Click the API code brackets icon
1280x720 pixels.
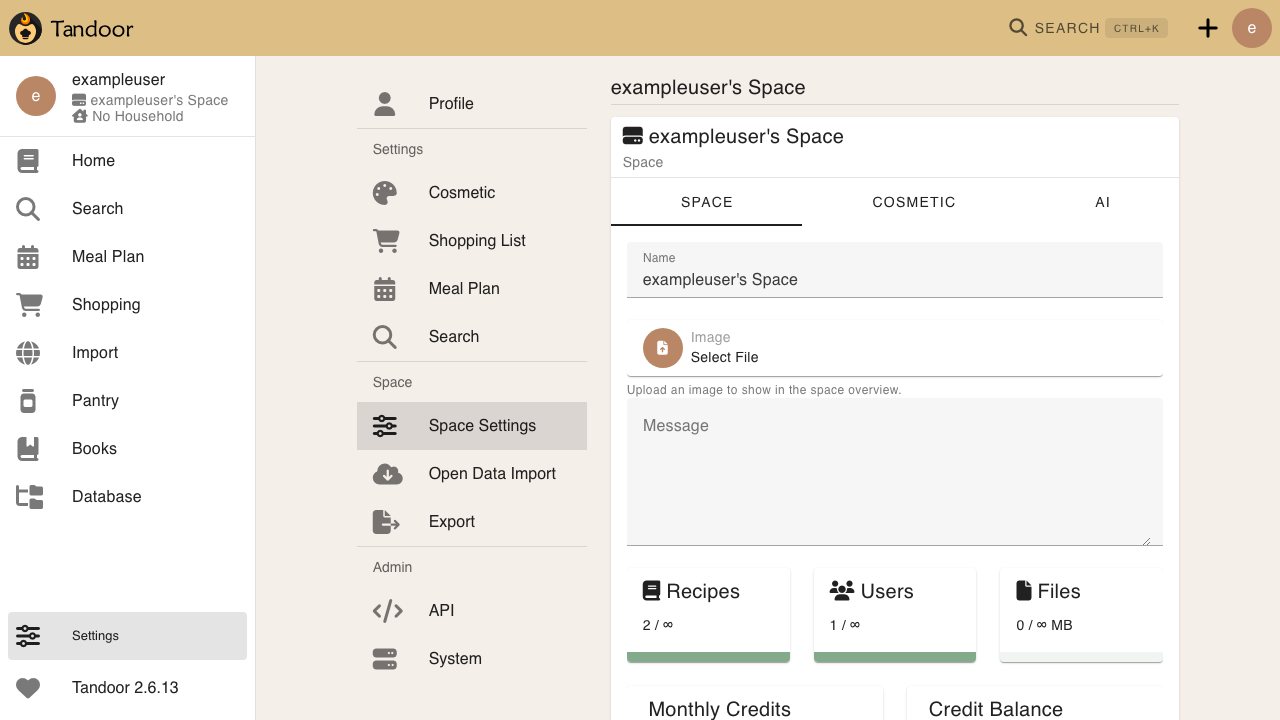pyautogui.click(x=387, y=611)
